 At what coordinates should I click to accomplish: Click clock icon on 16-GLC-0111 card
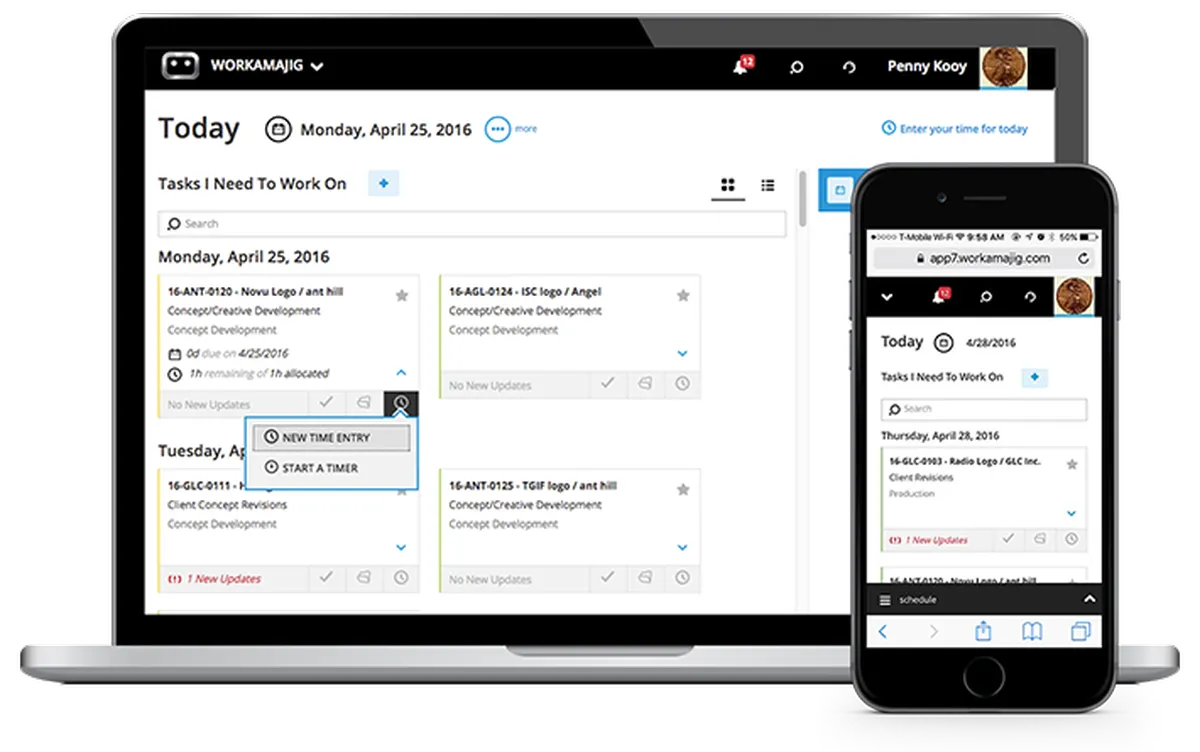point(401,577)
